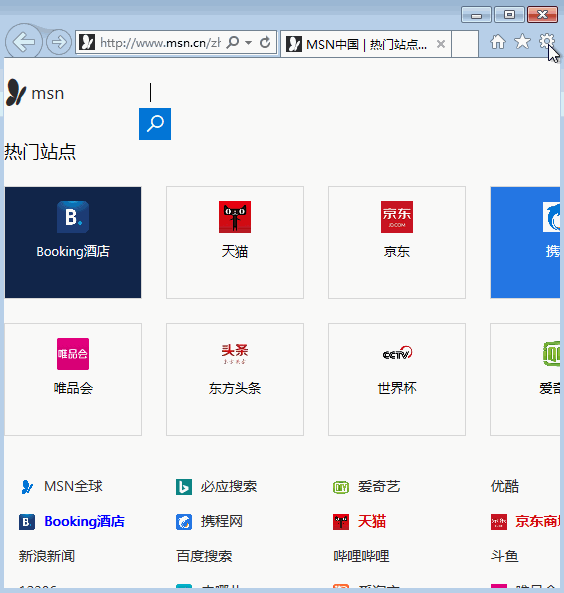564x593 pixels.
Task: Click the address bar URL text
Action: point(160,43)
